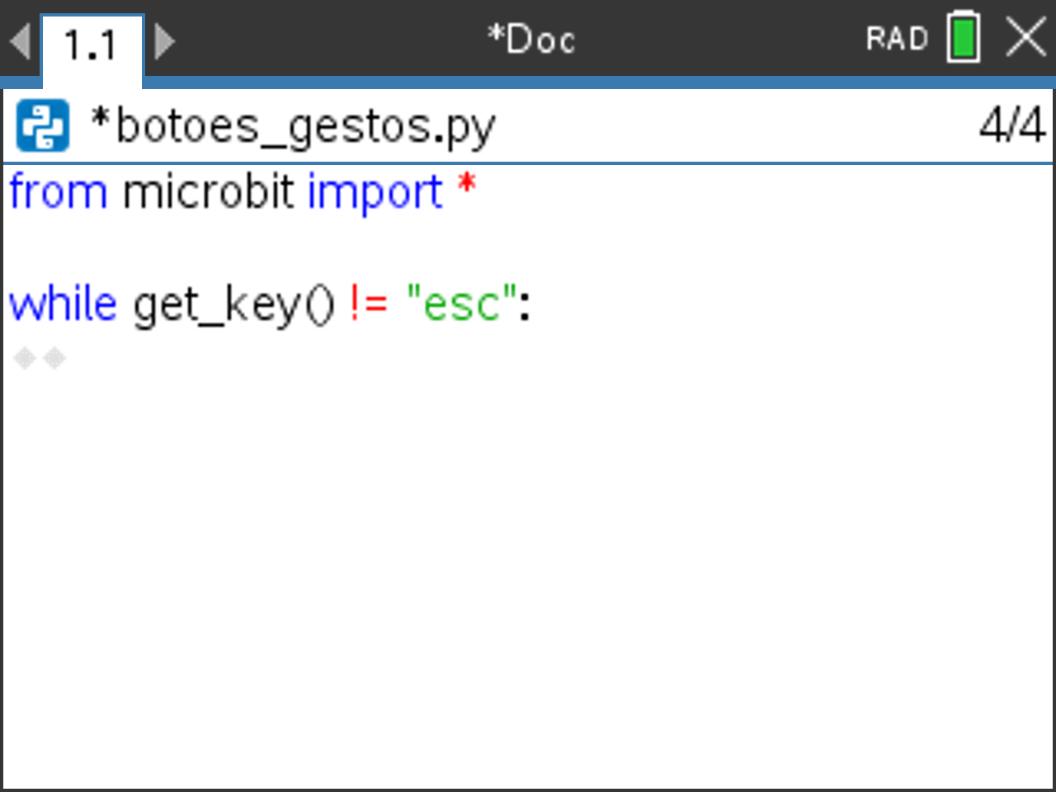The image size is (1056, 792).
Task: Click the 4/4 line counter
Action: tap(1010, 128)
